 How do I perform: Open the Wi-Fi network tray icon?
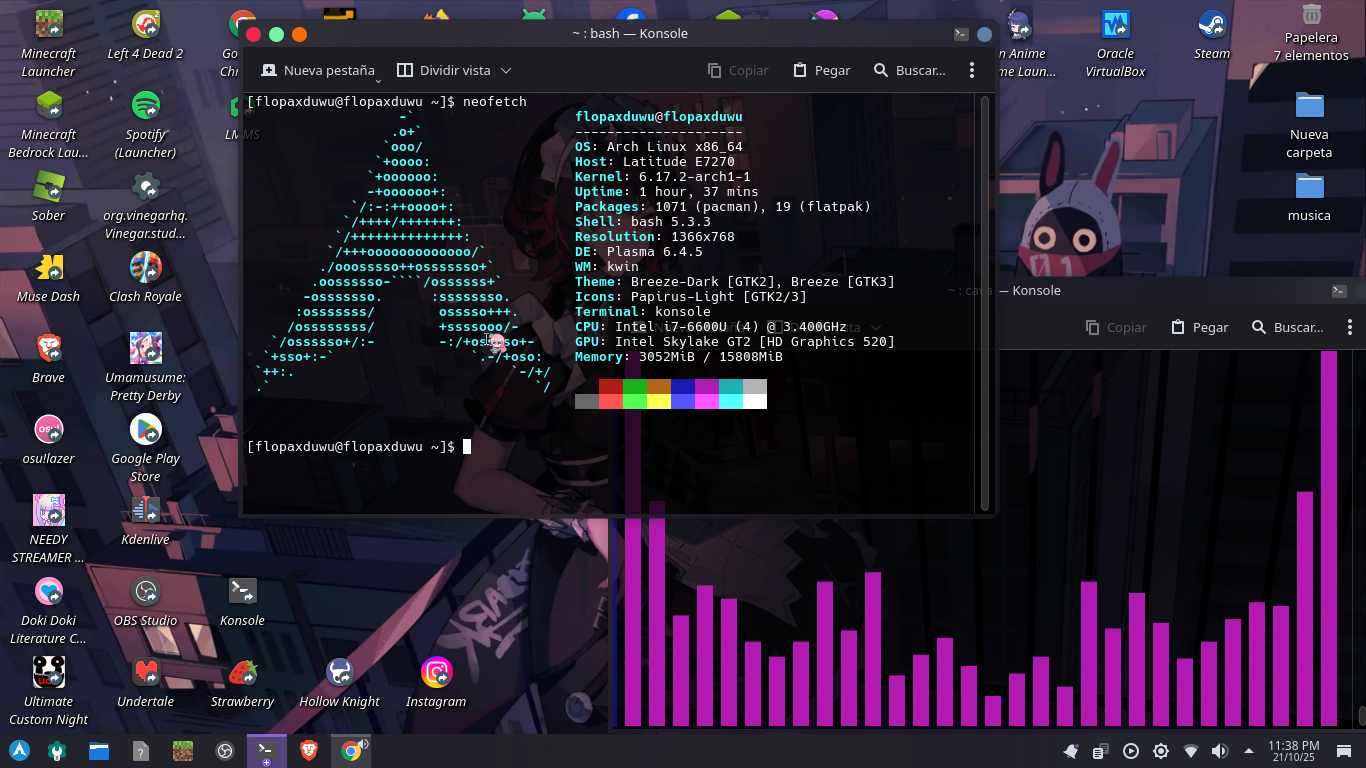point(1190,751)
